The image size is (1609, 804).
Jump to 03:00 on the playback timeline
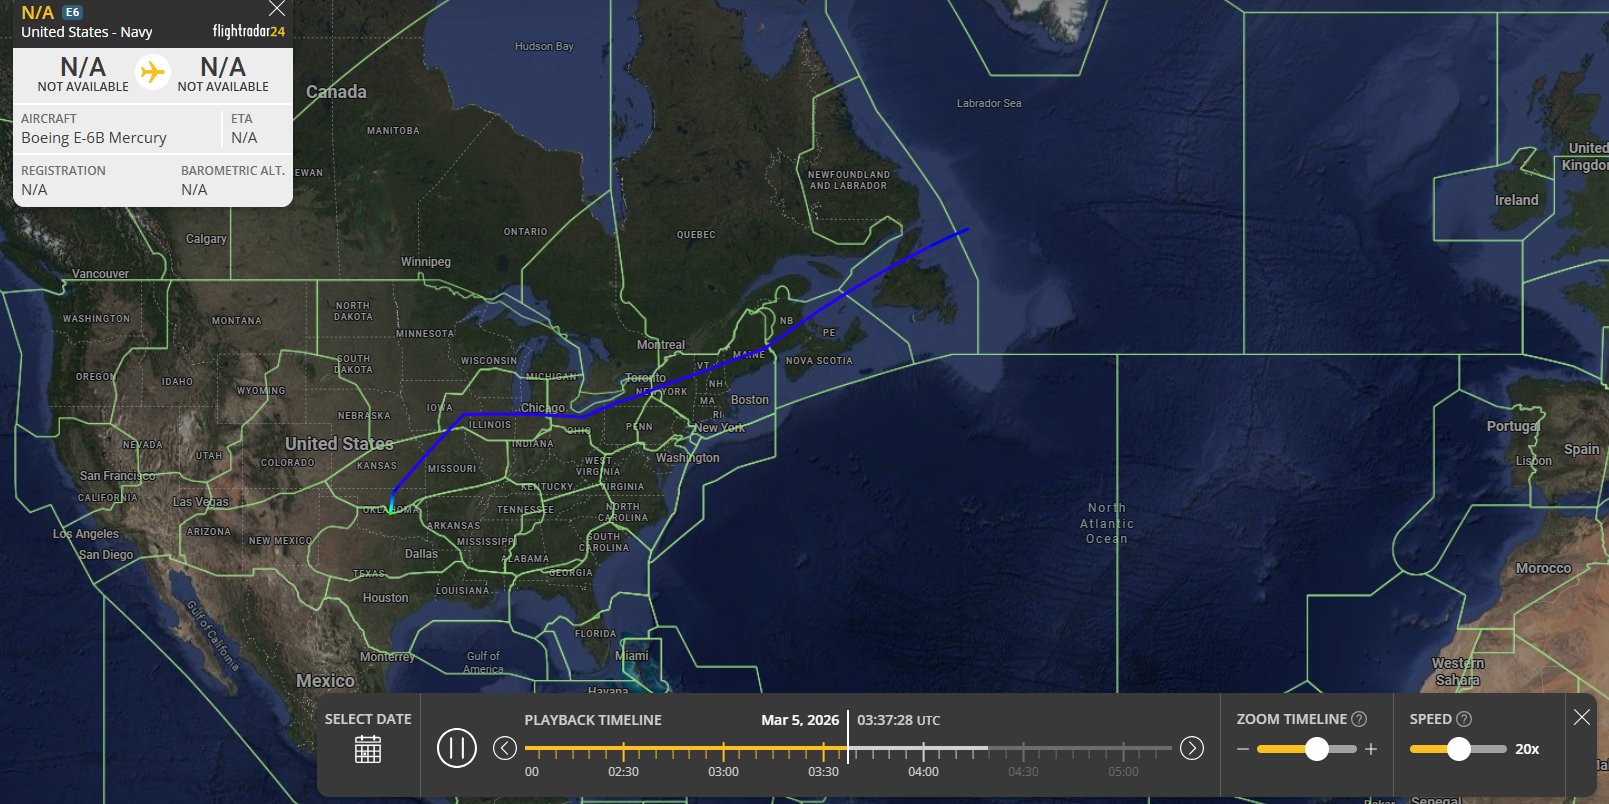723,771
